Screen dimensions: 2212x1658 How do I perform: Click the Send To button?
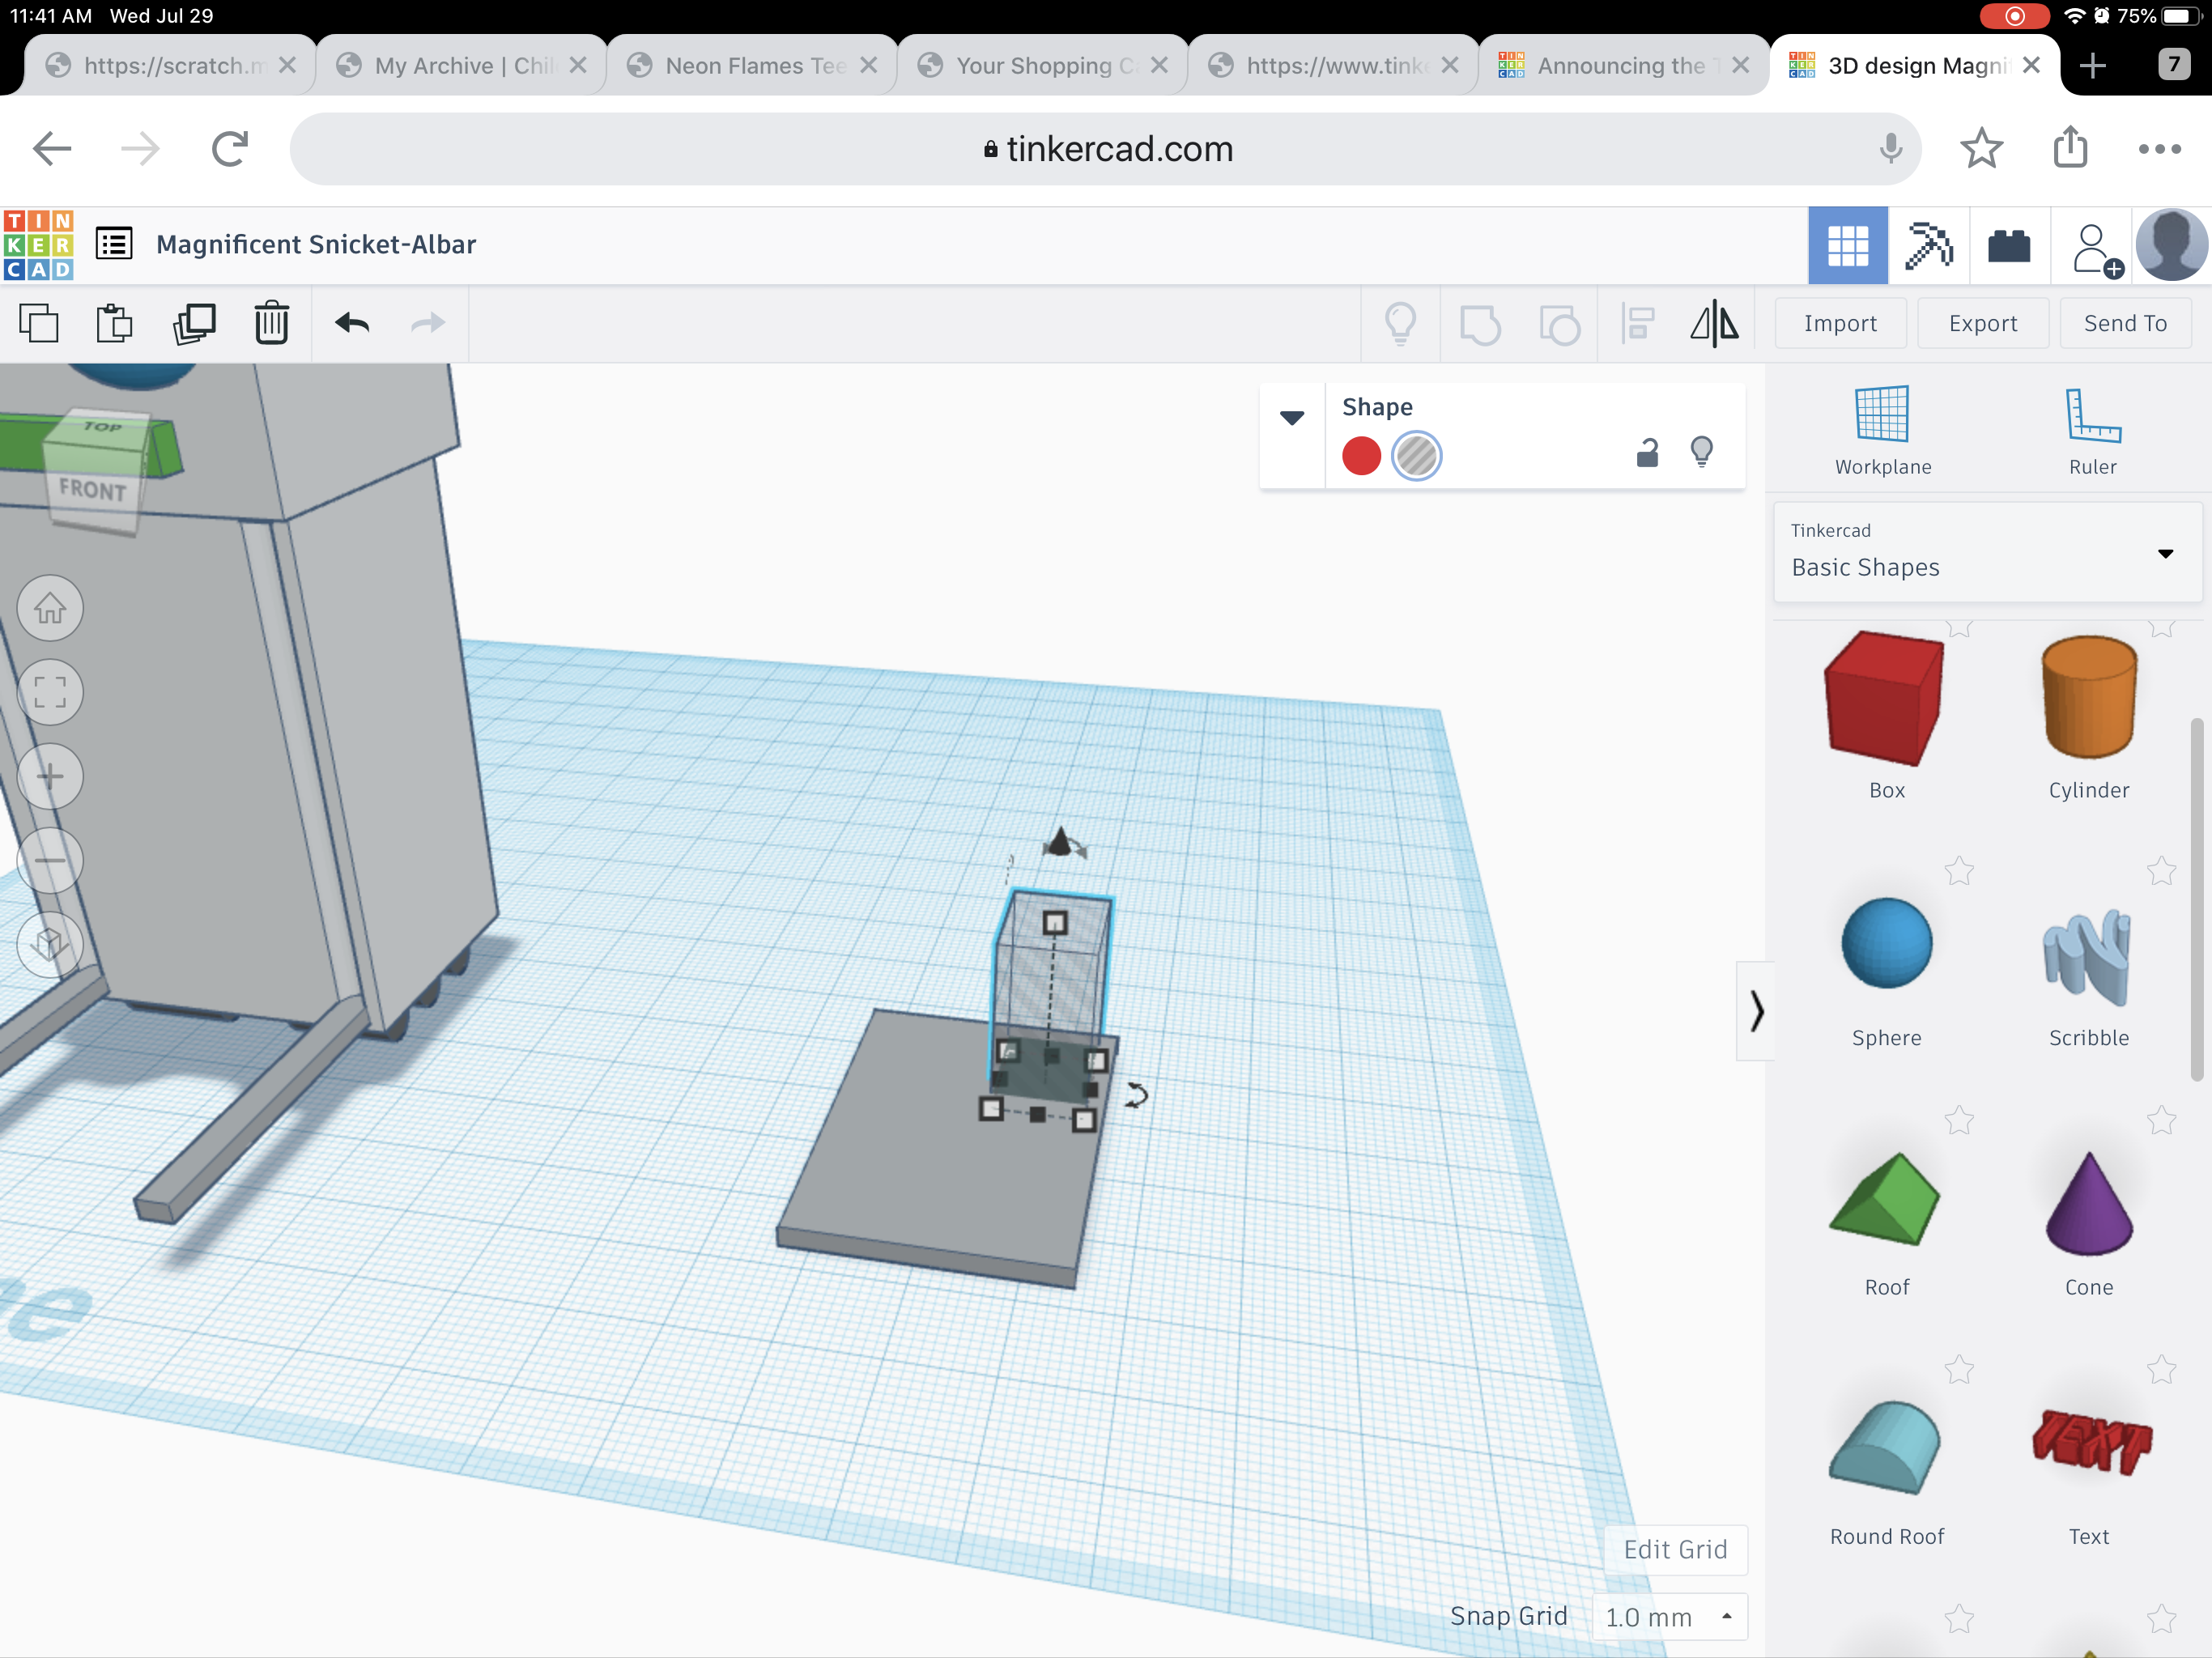click(x=2125, y=323)
